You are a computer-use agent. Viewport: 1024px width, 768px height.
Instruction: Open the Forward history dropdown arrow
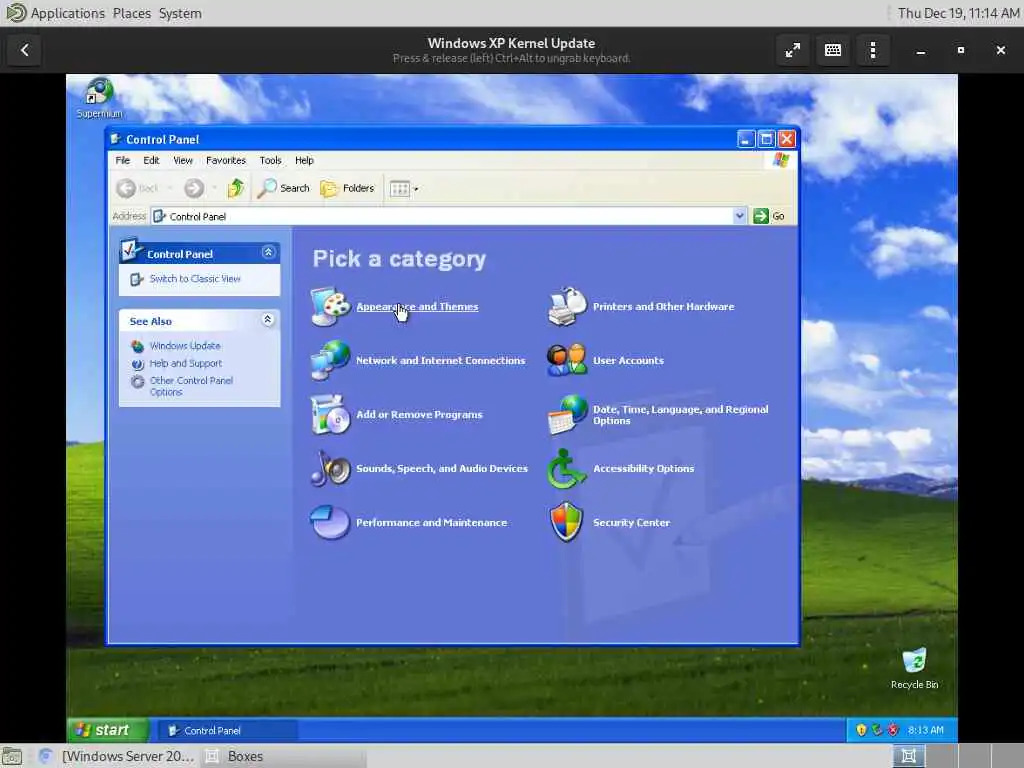click(x=214, y=189)
